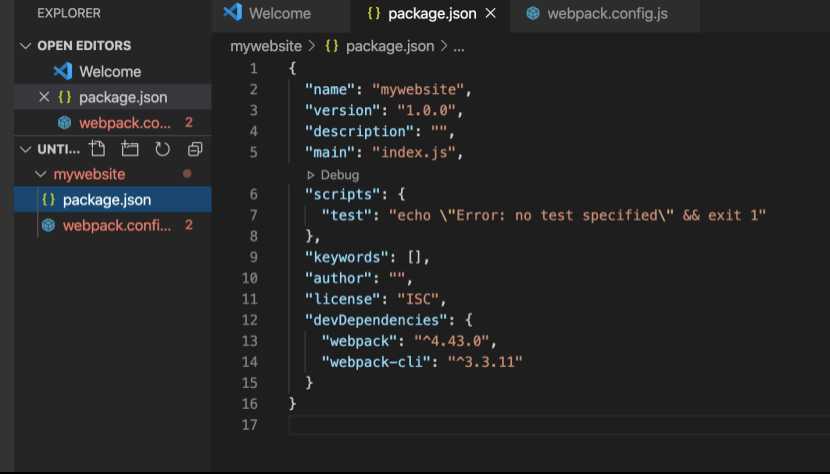830x474 pixels.
Task: Click the "test" key on line 7
Action: click(x=347, y=216)
